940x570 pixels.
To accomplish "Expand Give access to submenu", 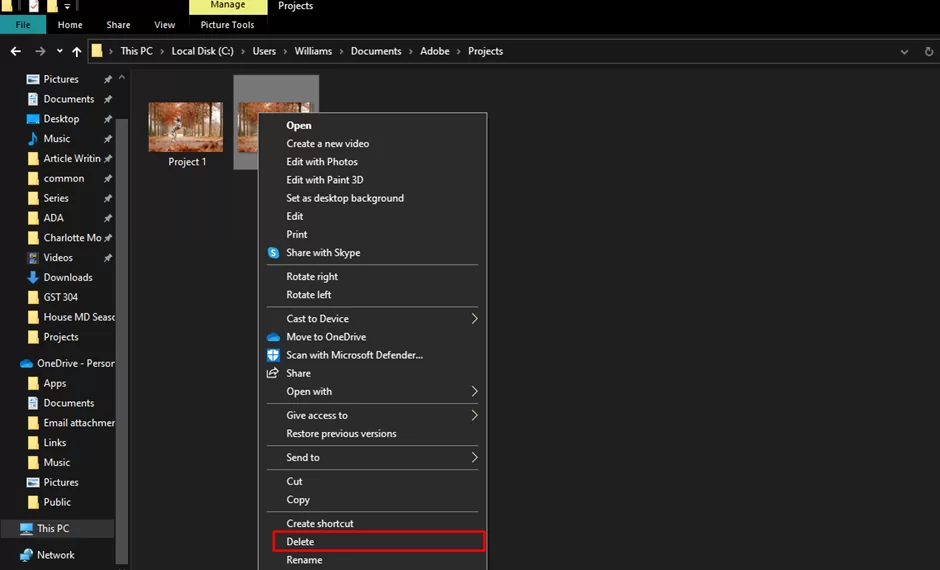I will click(x=474, y=415).
